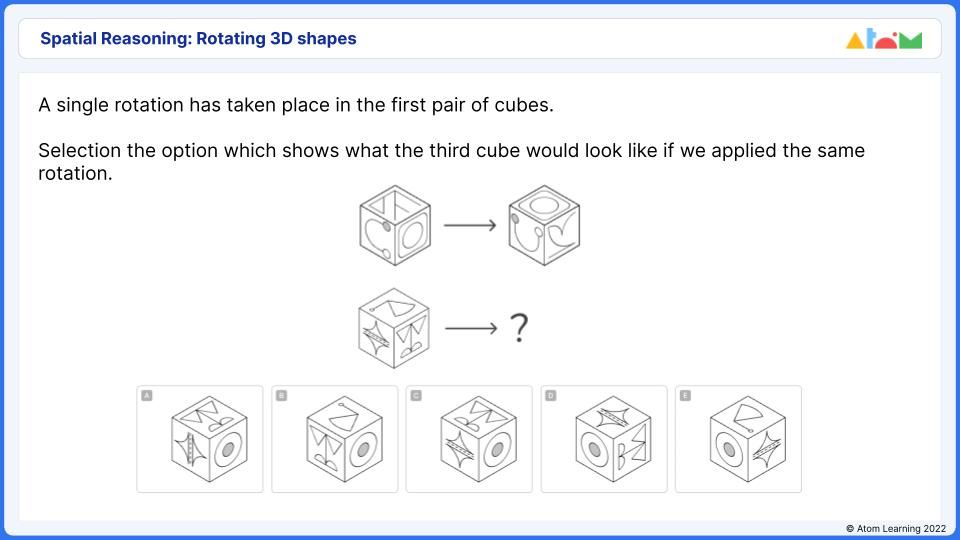960x540 pixels.
Task: Click the small D label badge
Action: 550,396
